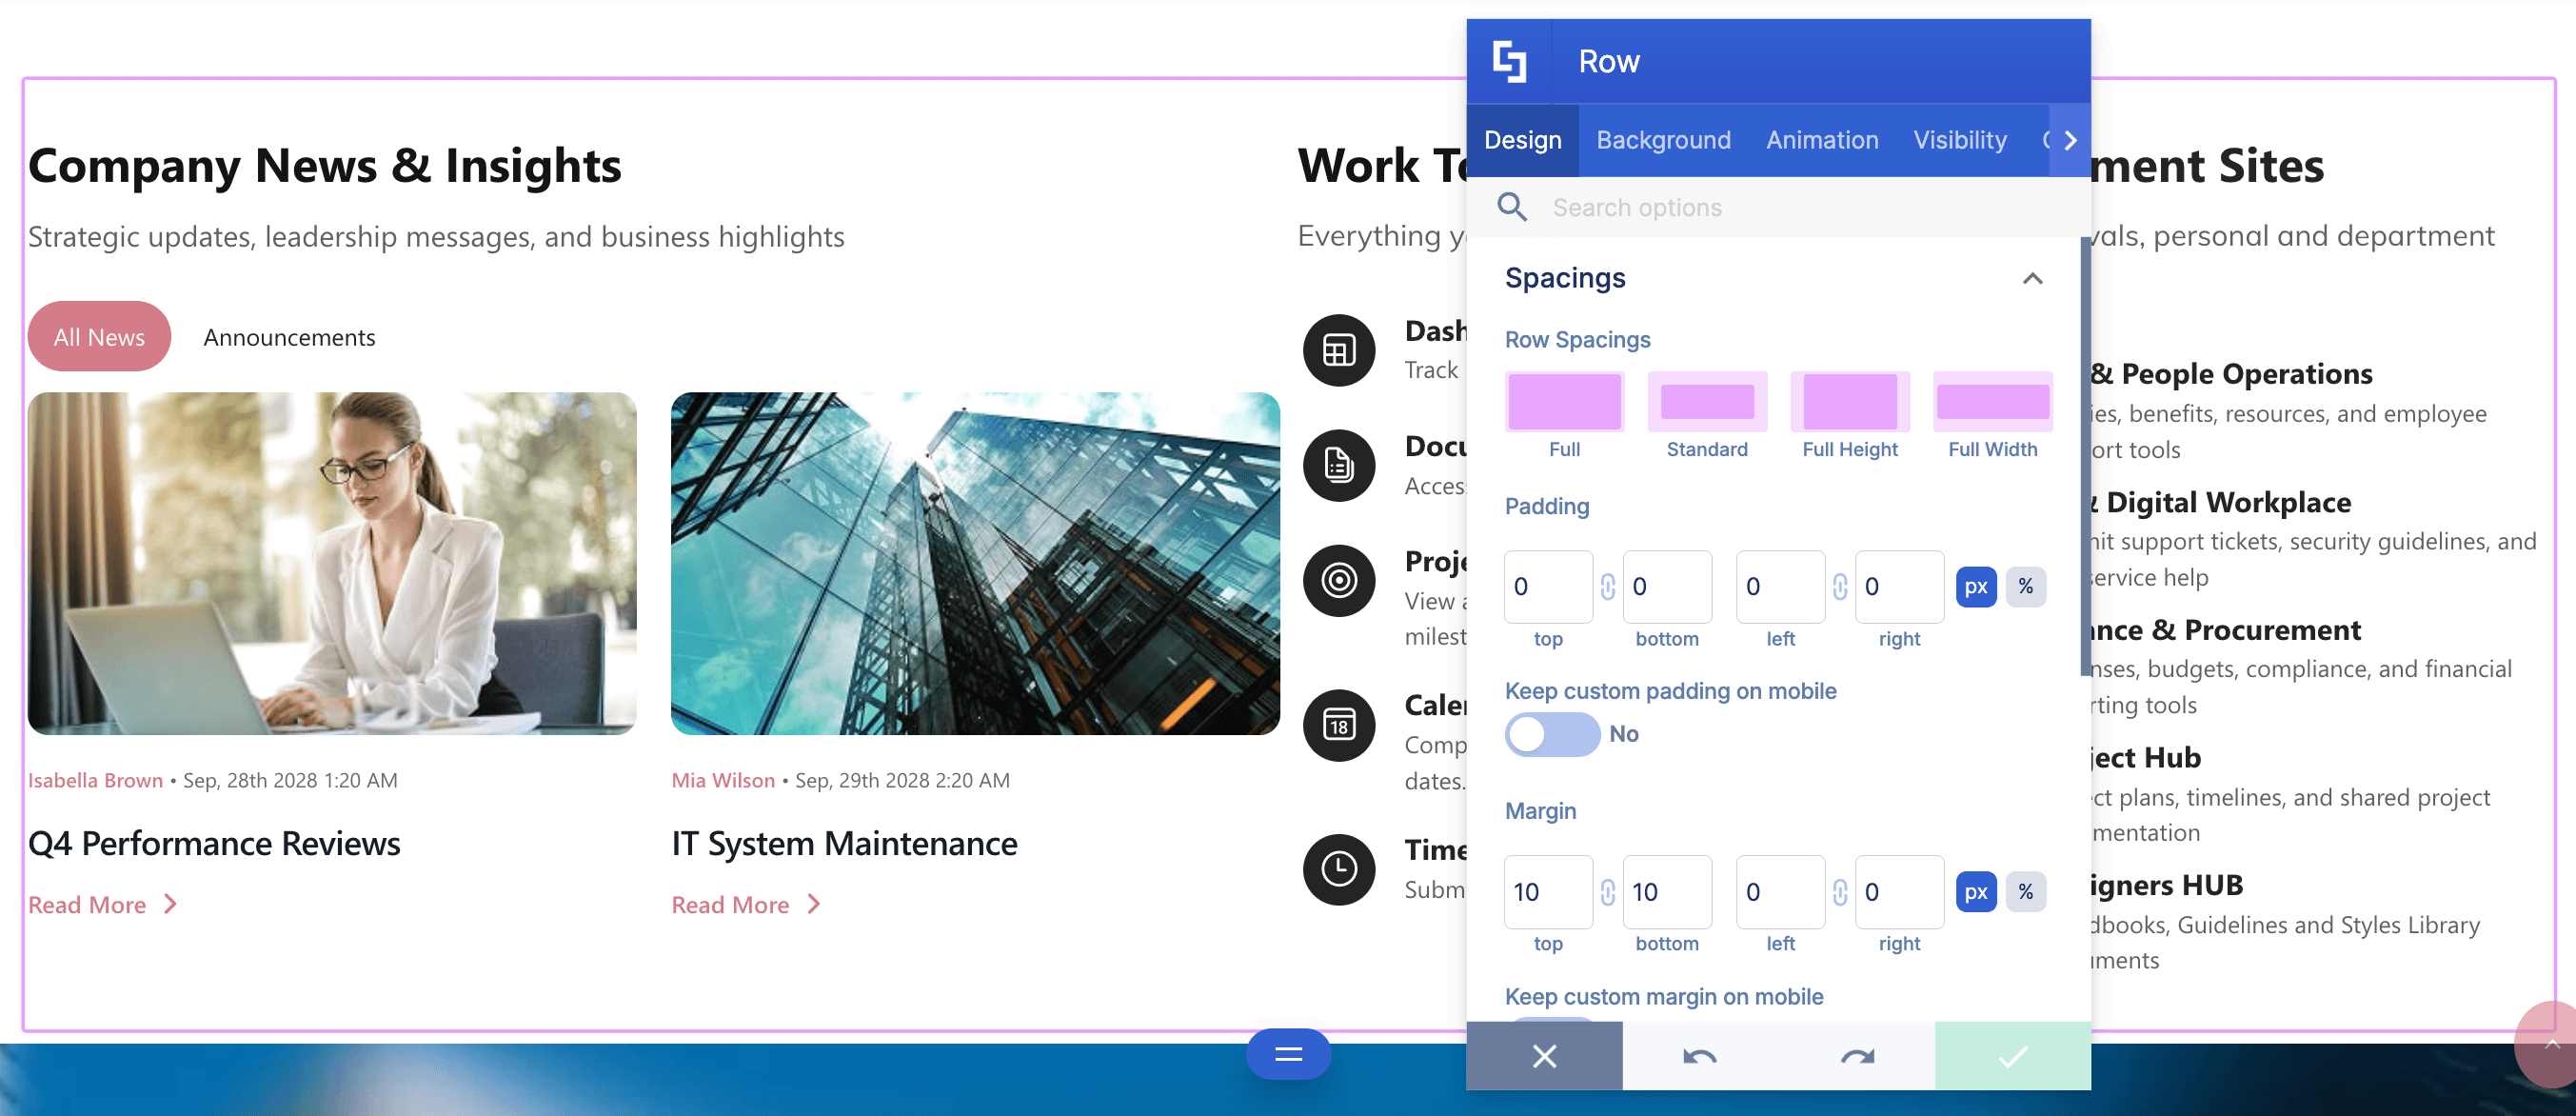Open the Timesheet clock icon
Viewport: 2576px width, 1116px height.
pyautogui.click(x=1339, y=869)
